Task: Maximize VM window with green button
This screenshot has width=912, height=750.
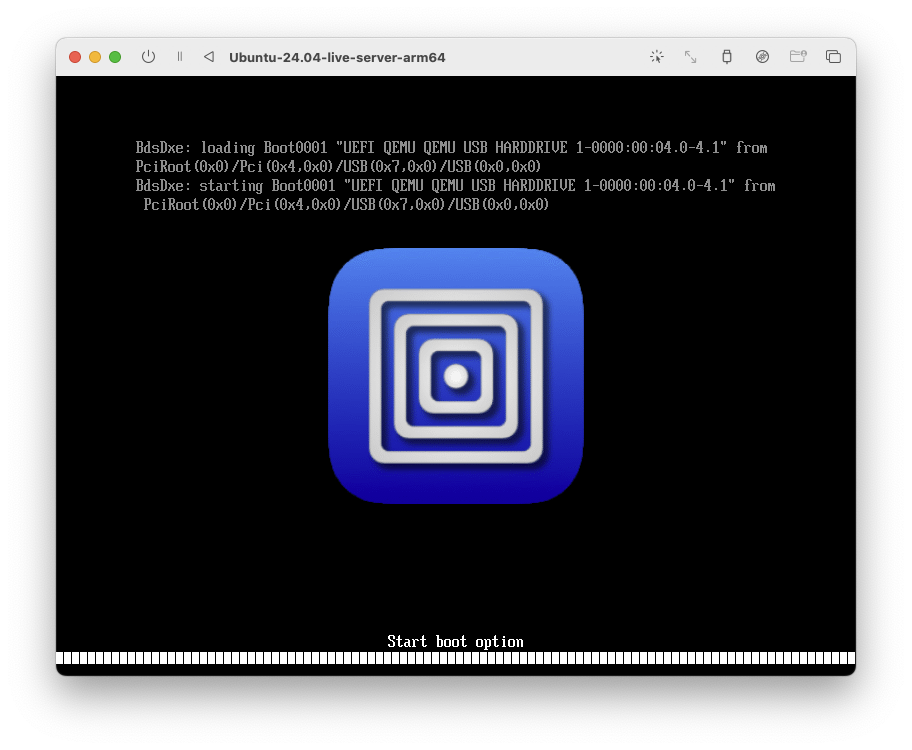Action: coord(115,57)
